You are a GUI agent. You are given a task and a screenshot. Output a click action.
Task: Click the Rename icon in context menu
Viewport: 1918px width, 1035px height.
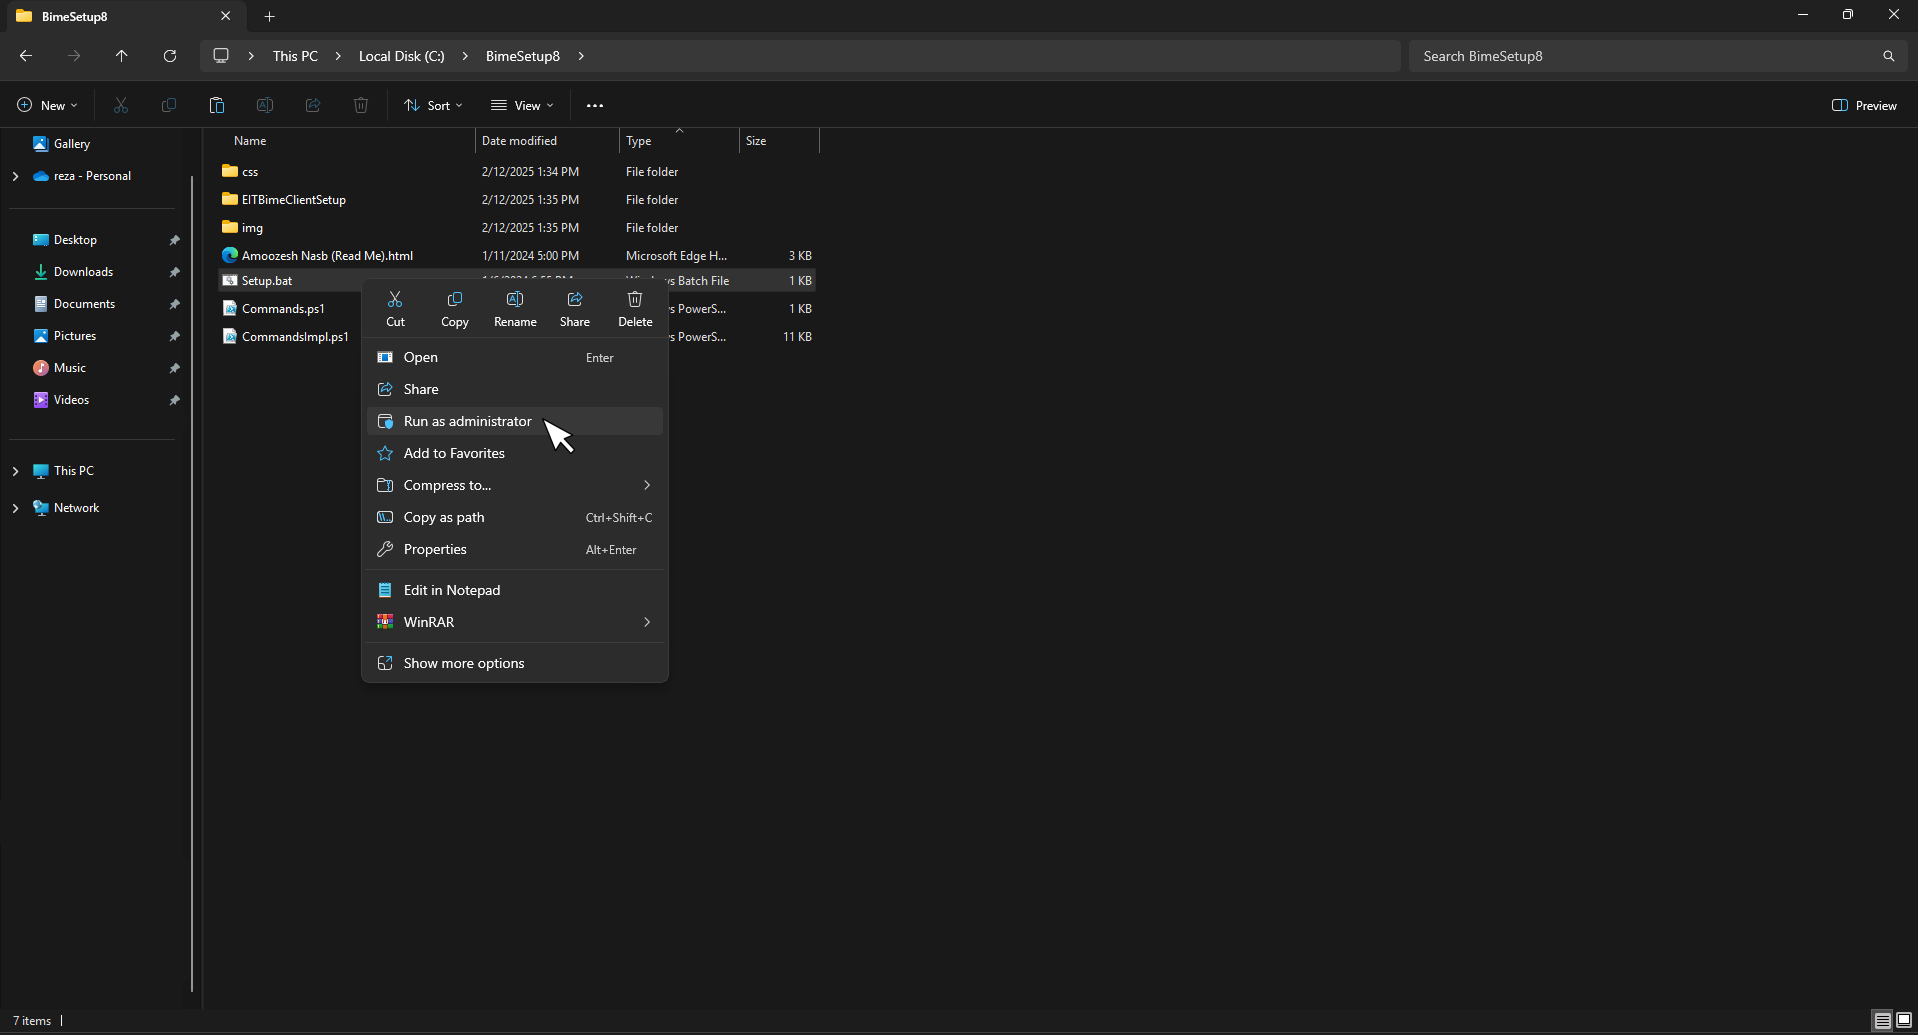[515, 300]
